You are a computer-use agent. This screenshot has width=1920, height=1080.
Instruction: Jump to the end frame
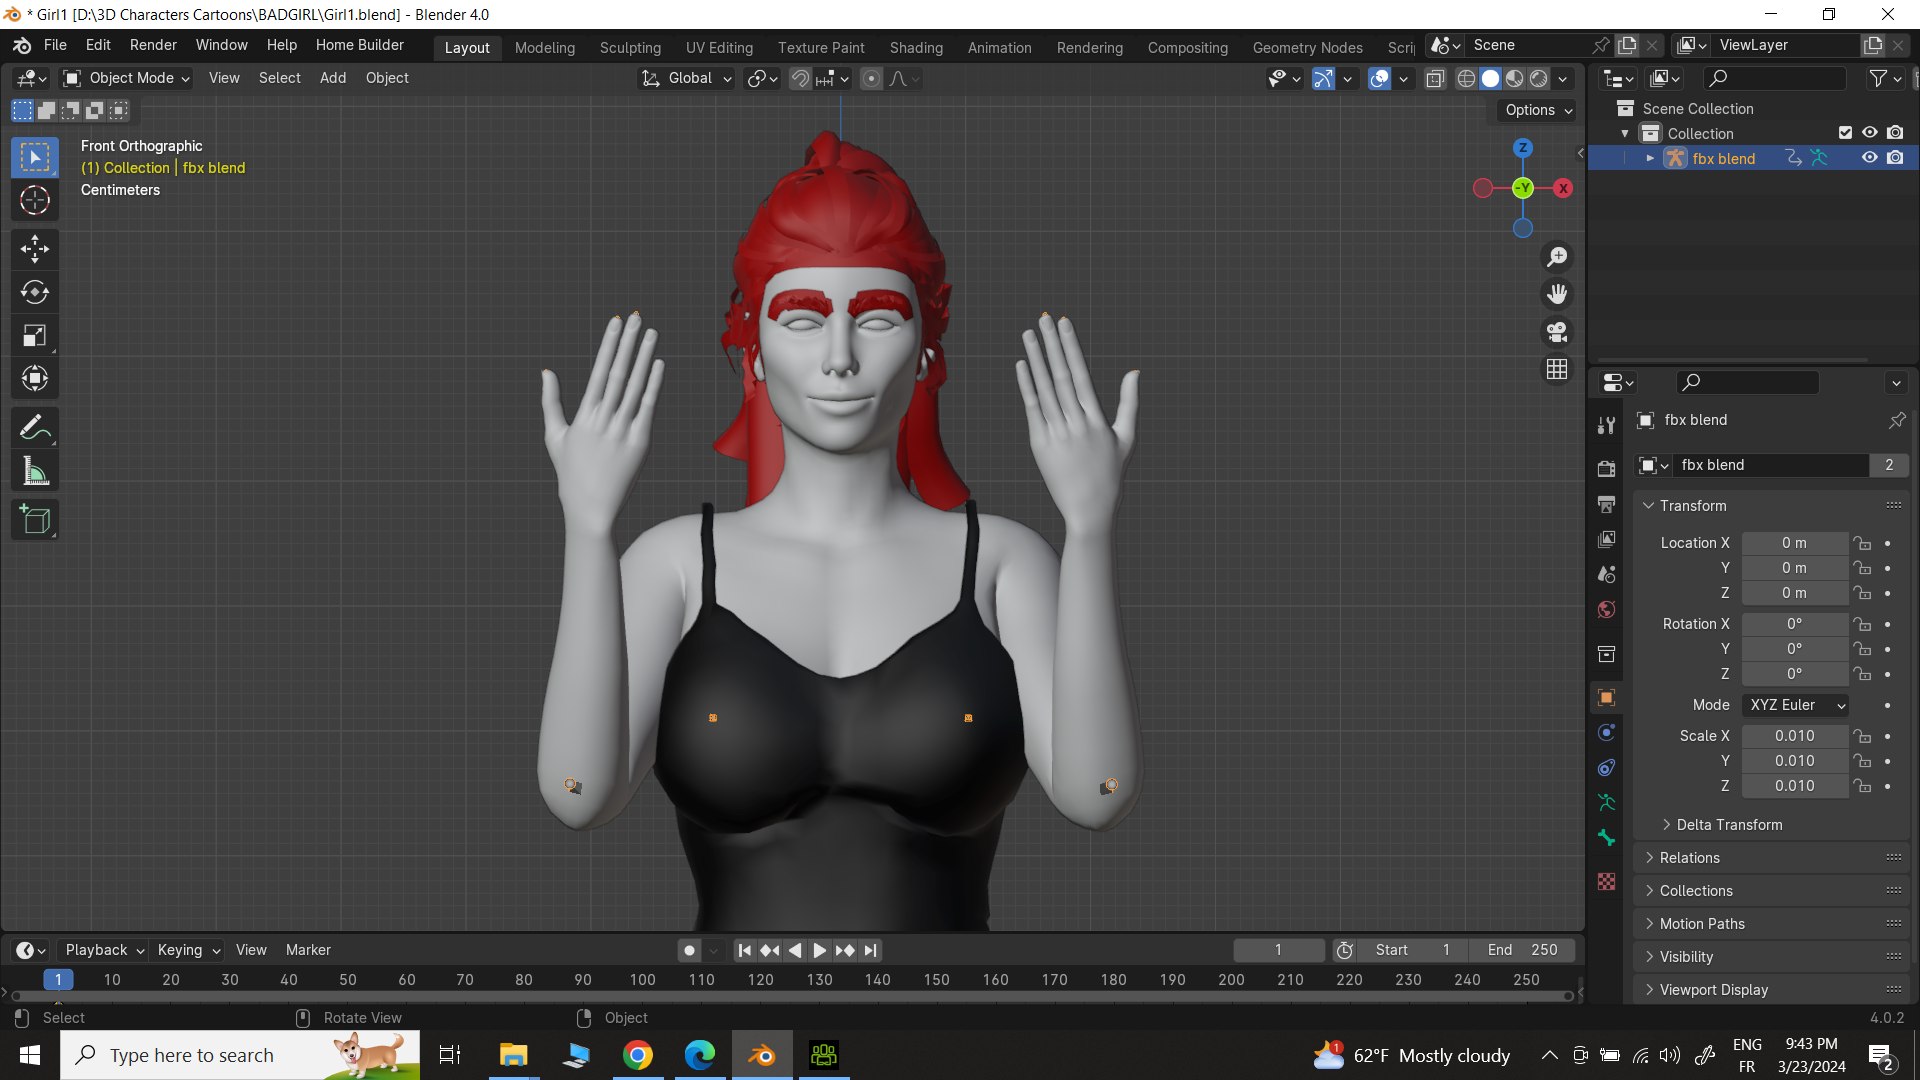point(871,950)
